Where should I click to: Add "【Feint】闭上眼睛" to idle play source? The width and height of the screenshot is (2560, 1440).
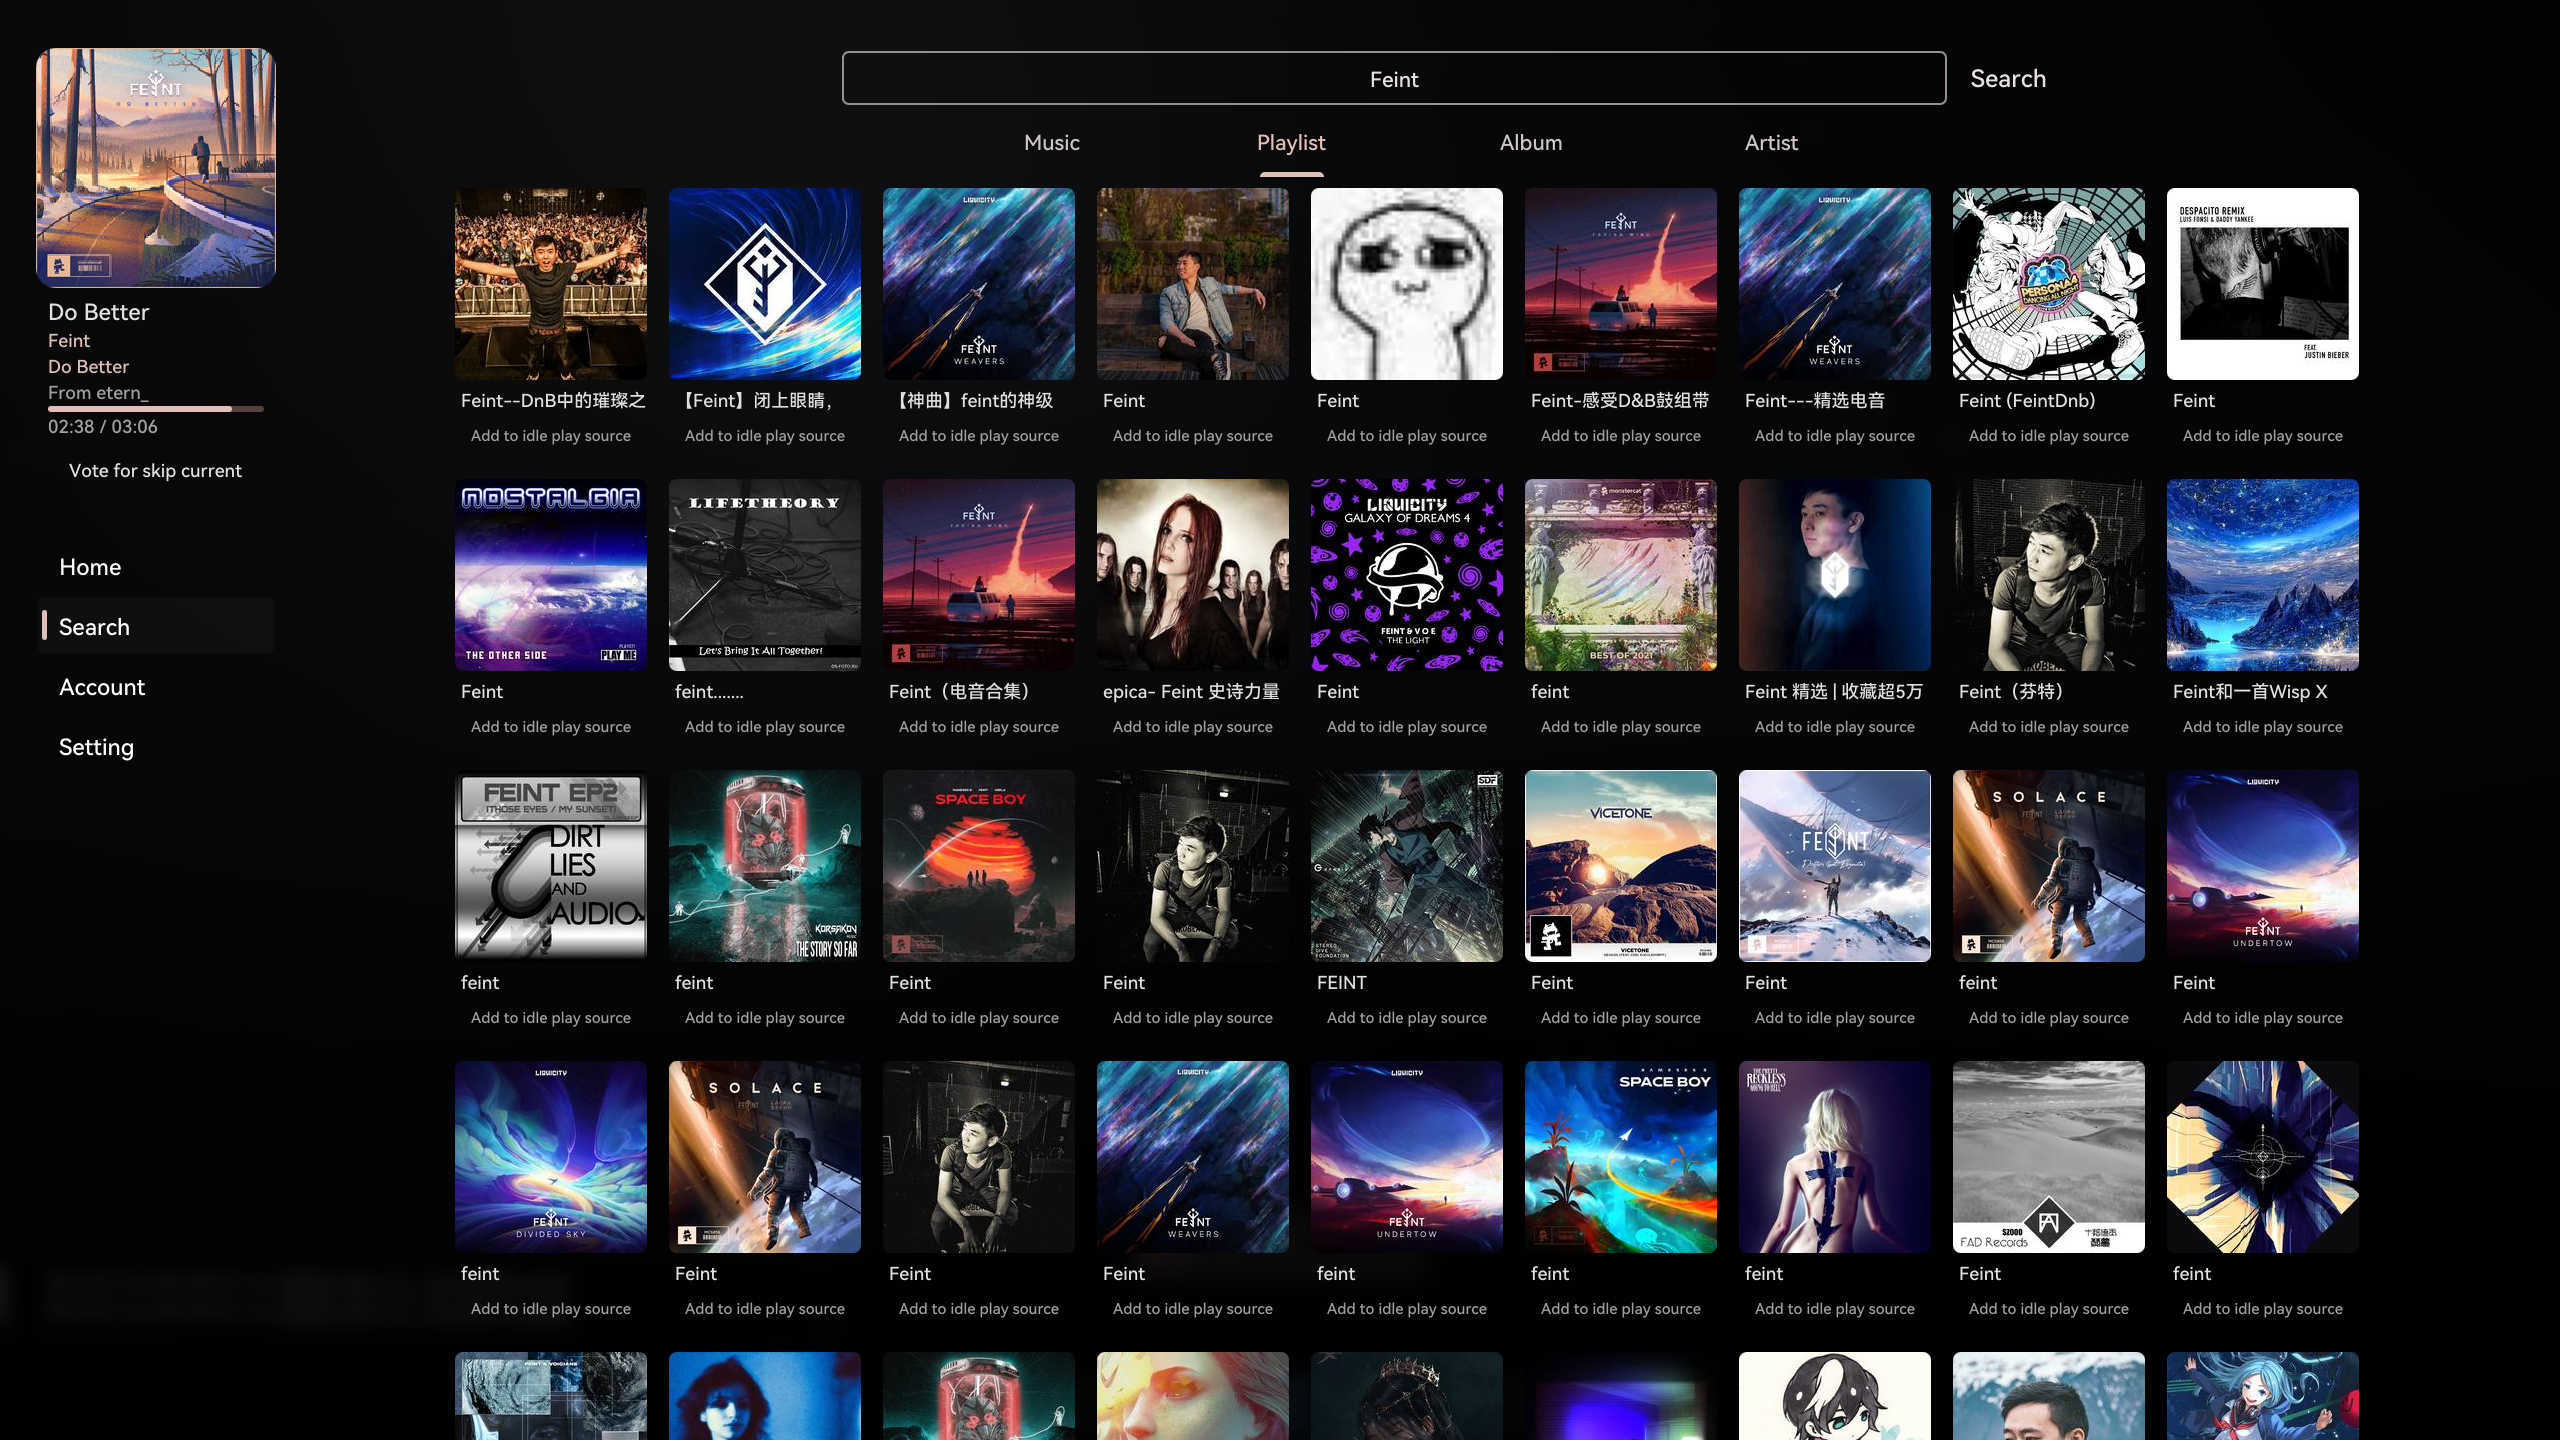[x=765, y=436]
